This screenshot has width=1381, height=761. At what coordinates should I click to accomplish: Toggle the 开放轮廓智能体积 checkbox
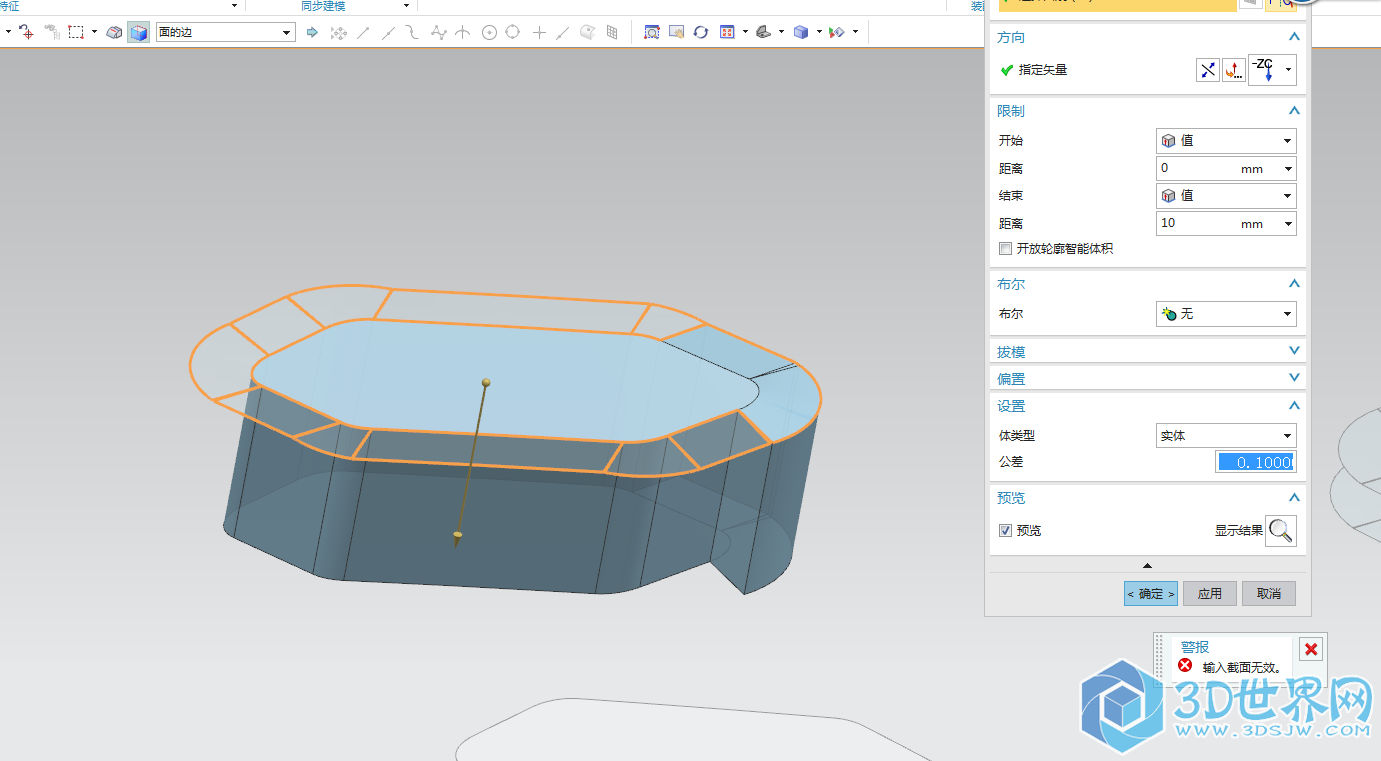coord(1006,249)
